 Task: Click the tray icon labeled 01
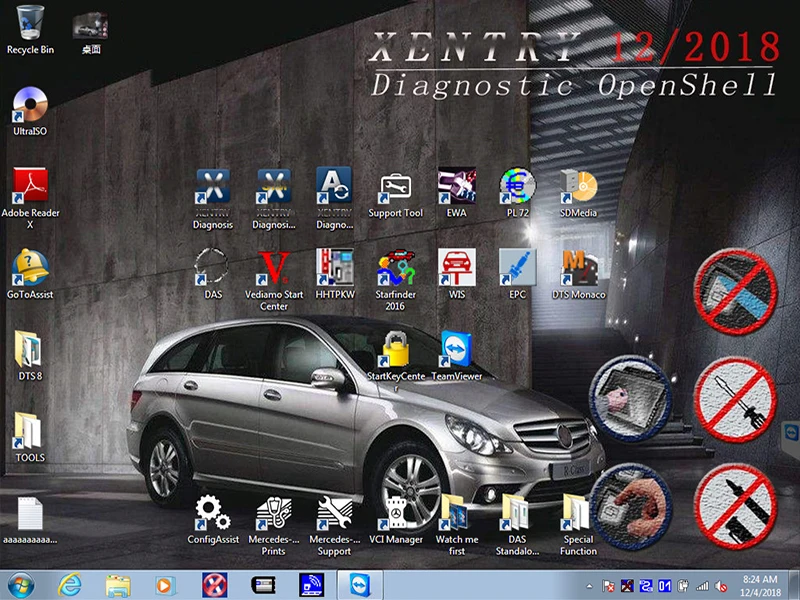[x=665, y=586]
